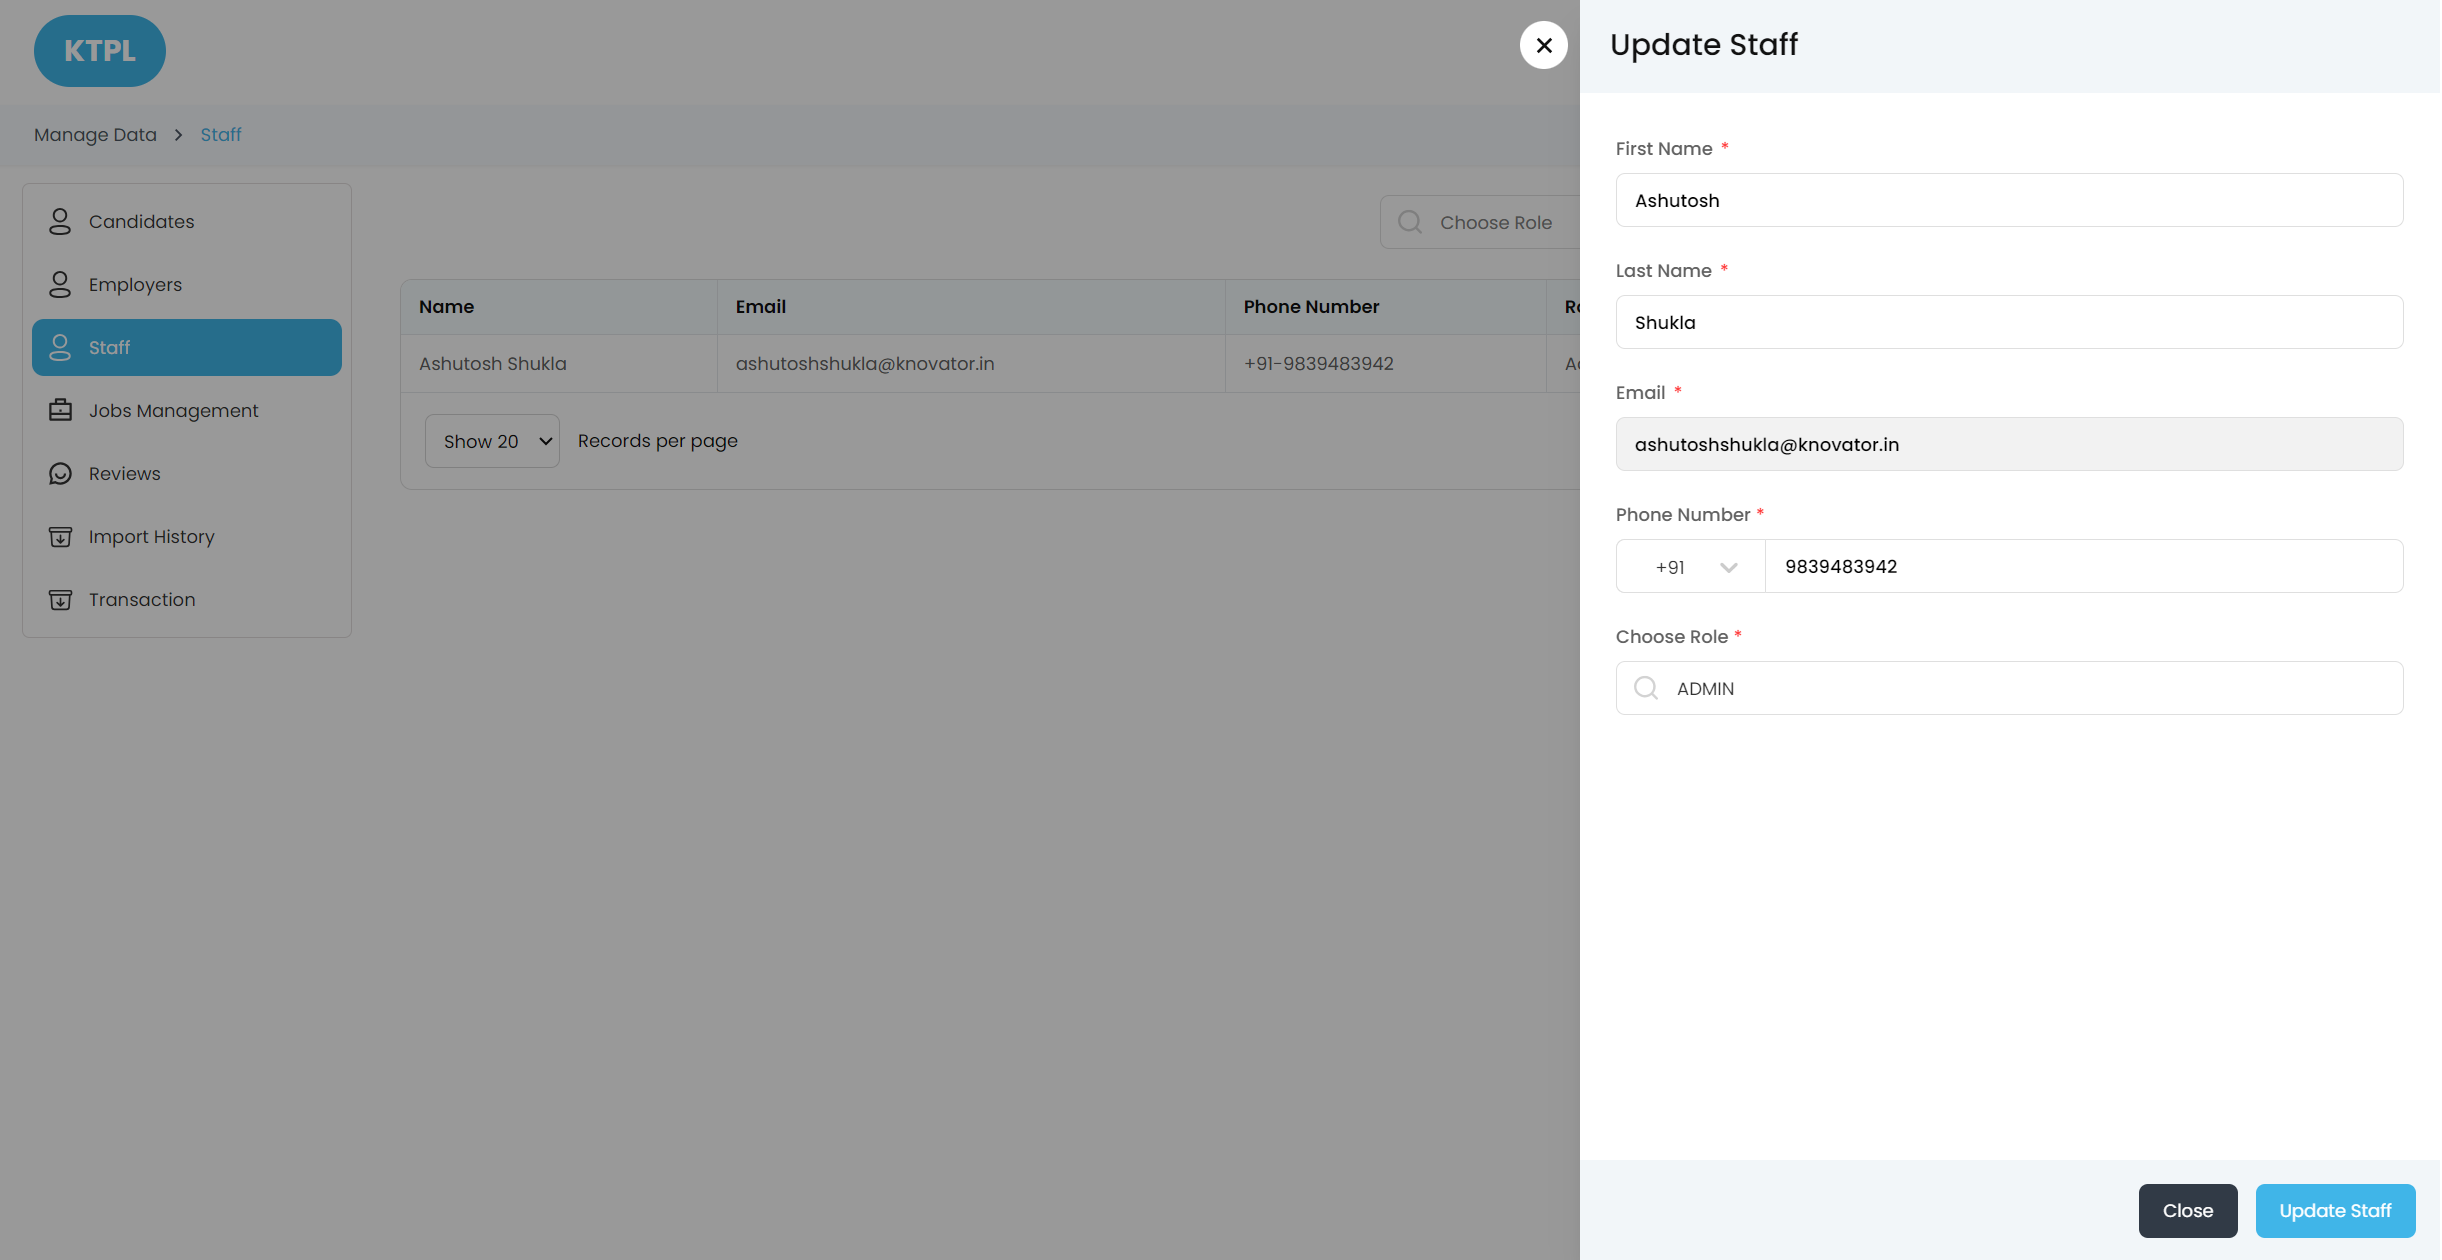Click into the First Name field
Screen dimensions: 2442x1260
(x=2008, y=200)
